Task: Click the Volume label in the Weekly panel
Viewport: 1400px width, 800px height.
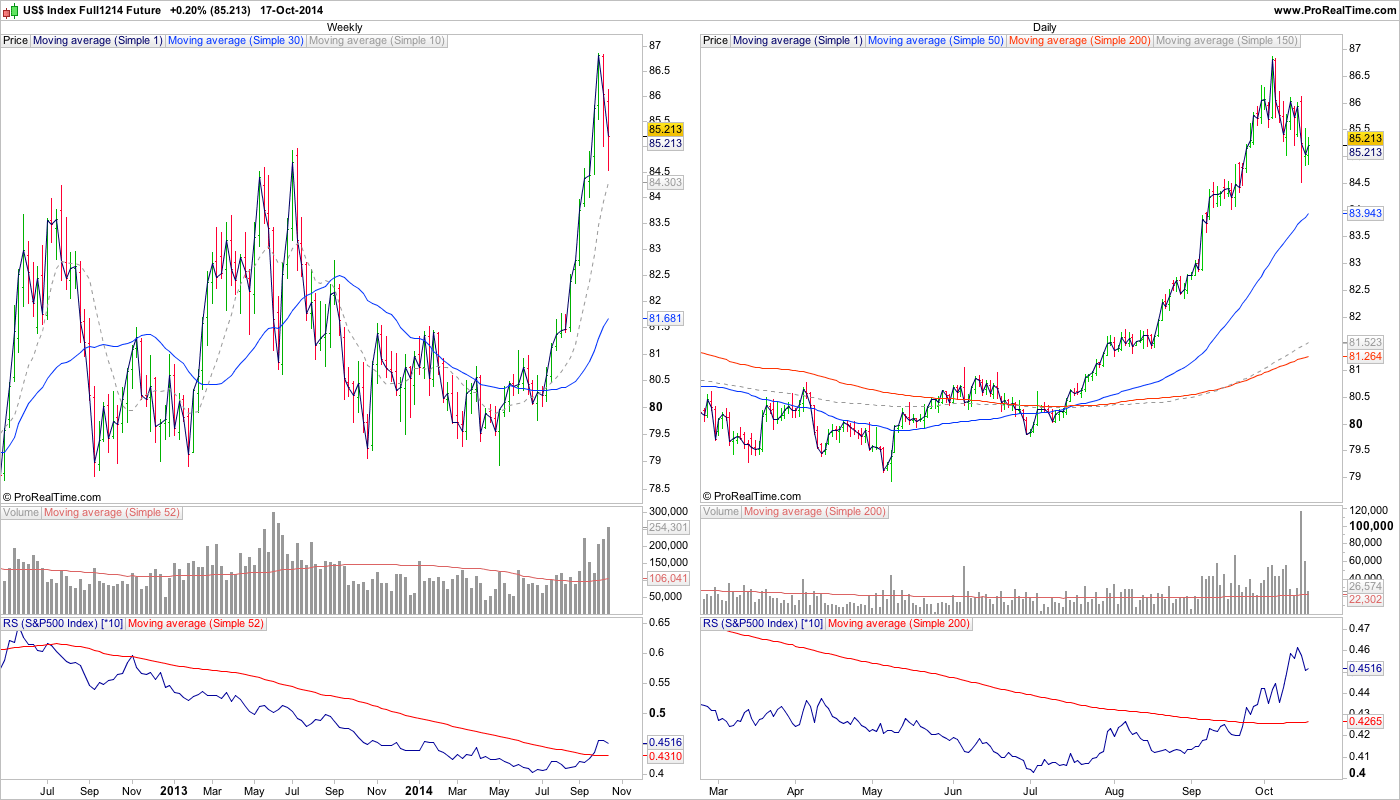Action: coord(21,512)
